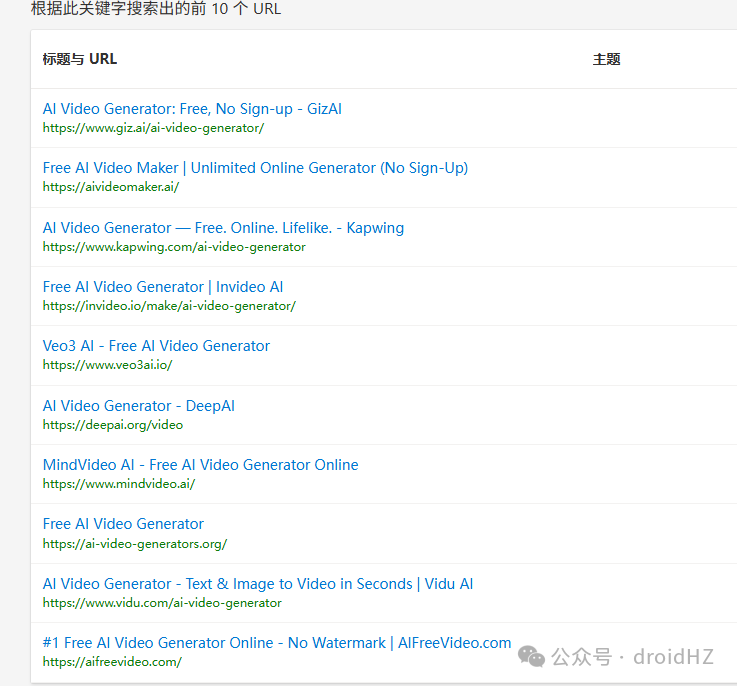
Task: Click the invideo.io/make/ai-video-generator URL
Action: tap(169, 306)
